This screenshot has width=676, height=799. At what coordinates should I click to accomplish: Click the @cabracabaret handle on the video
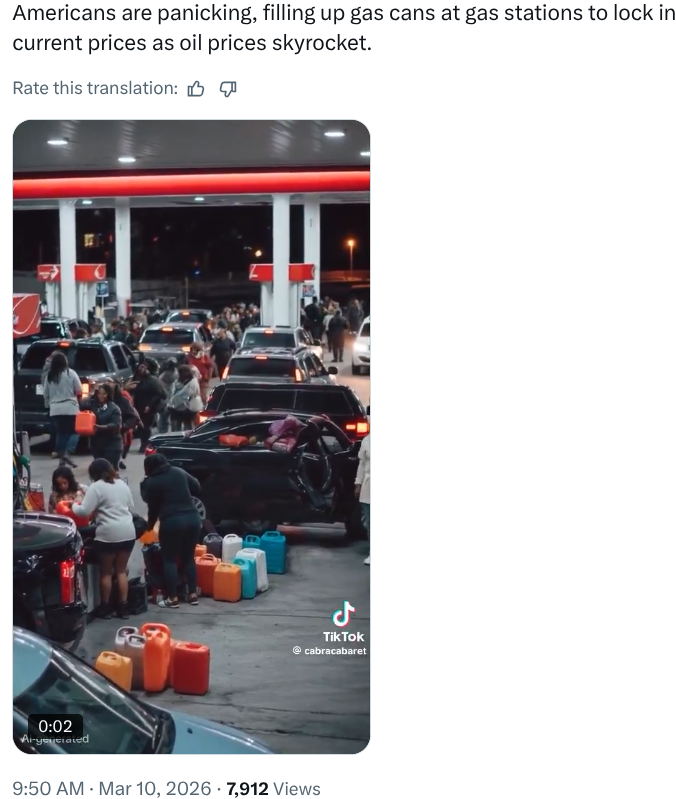pos(330,651)
